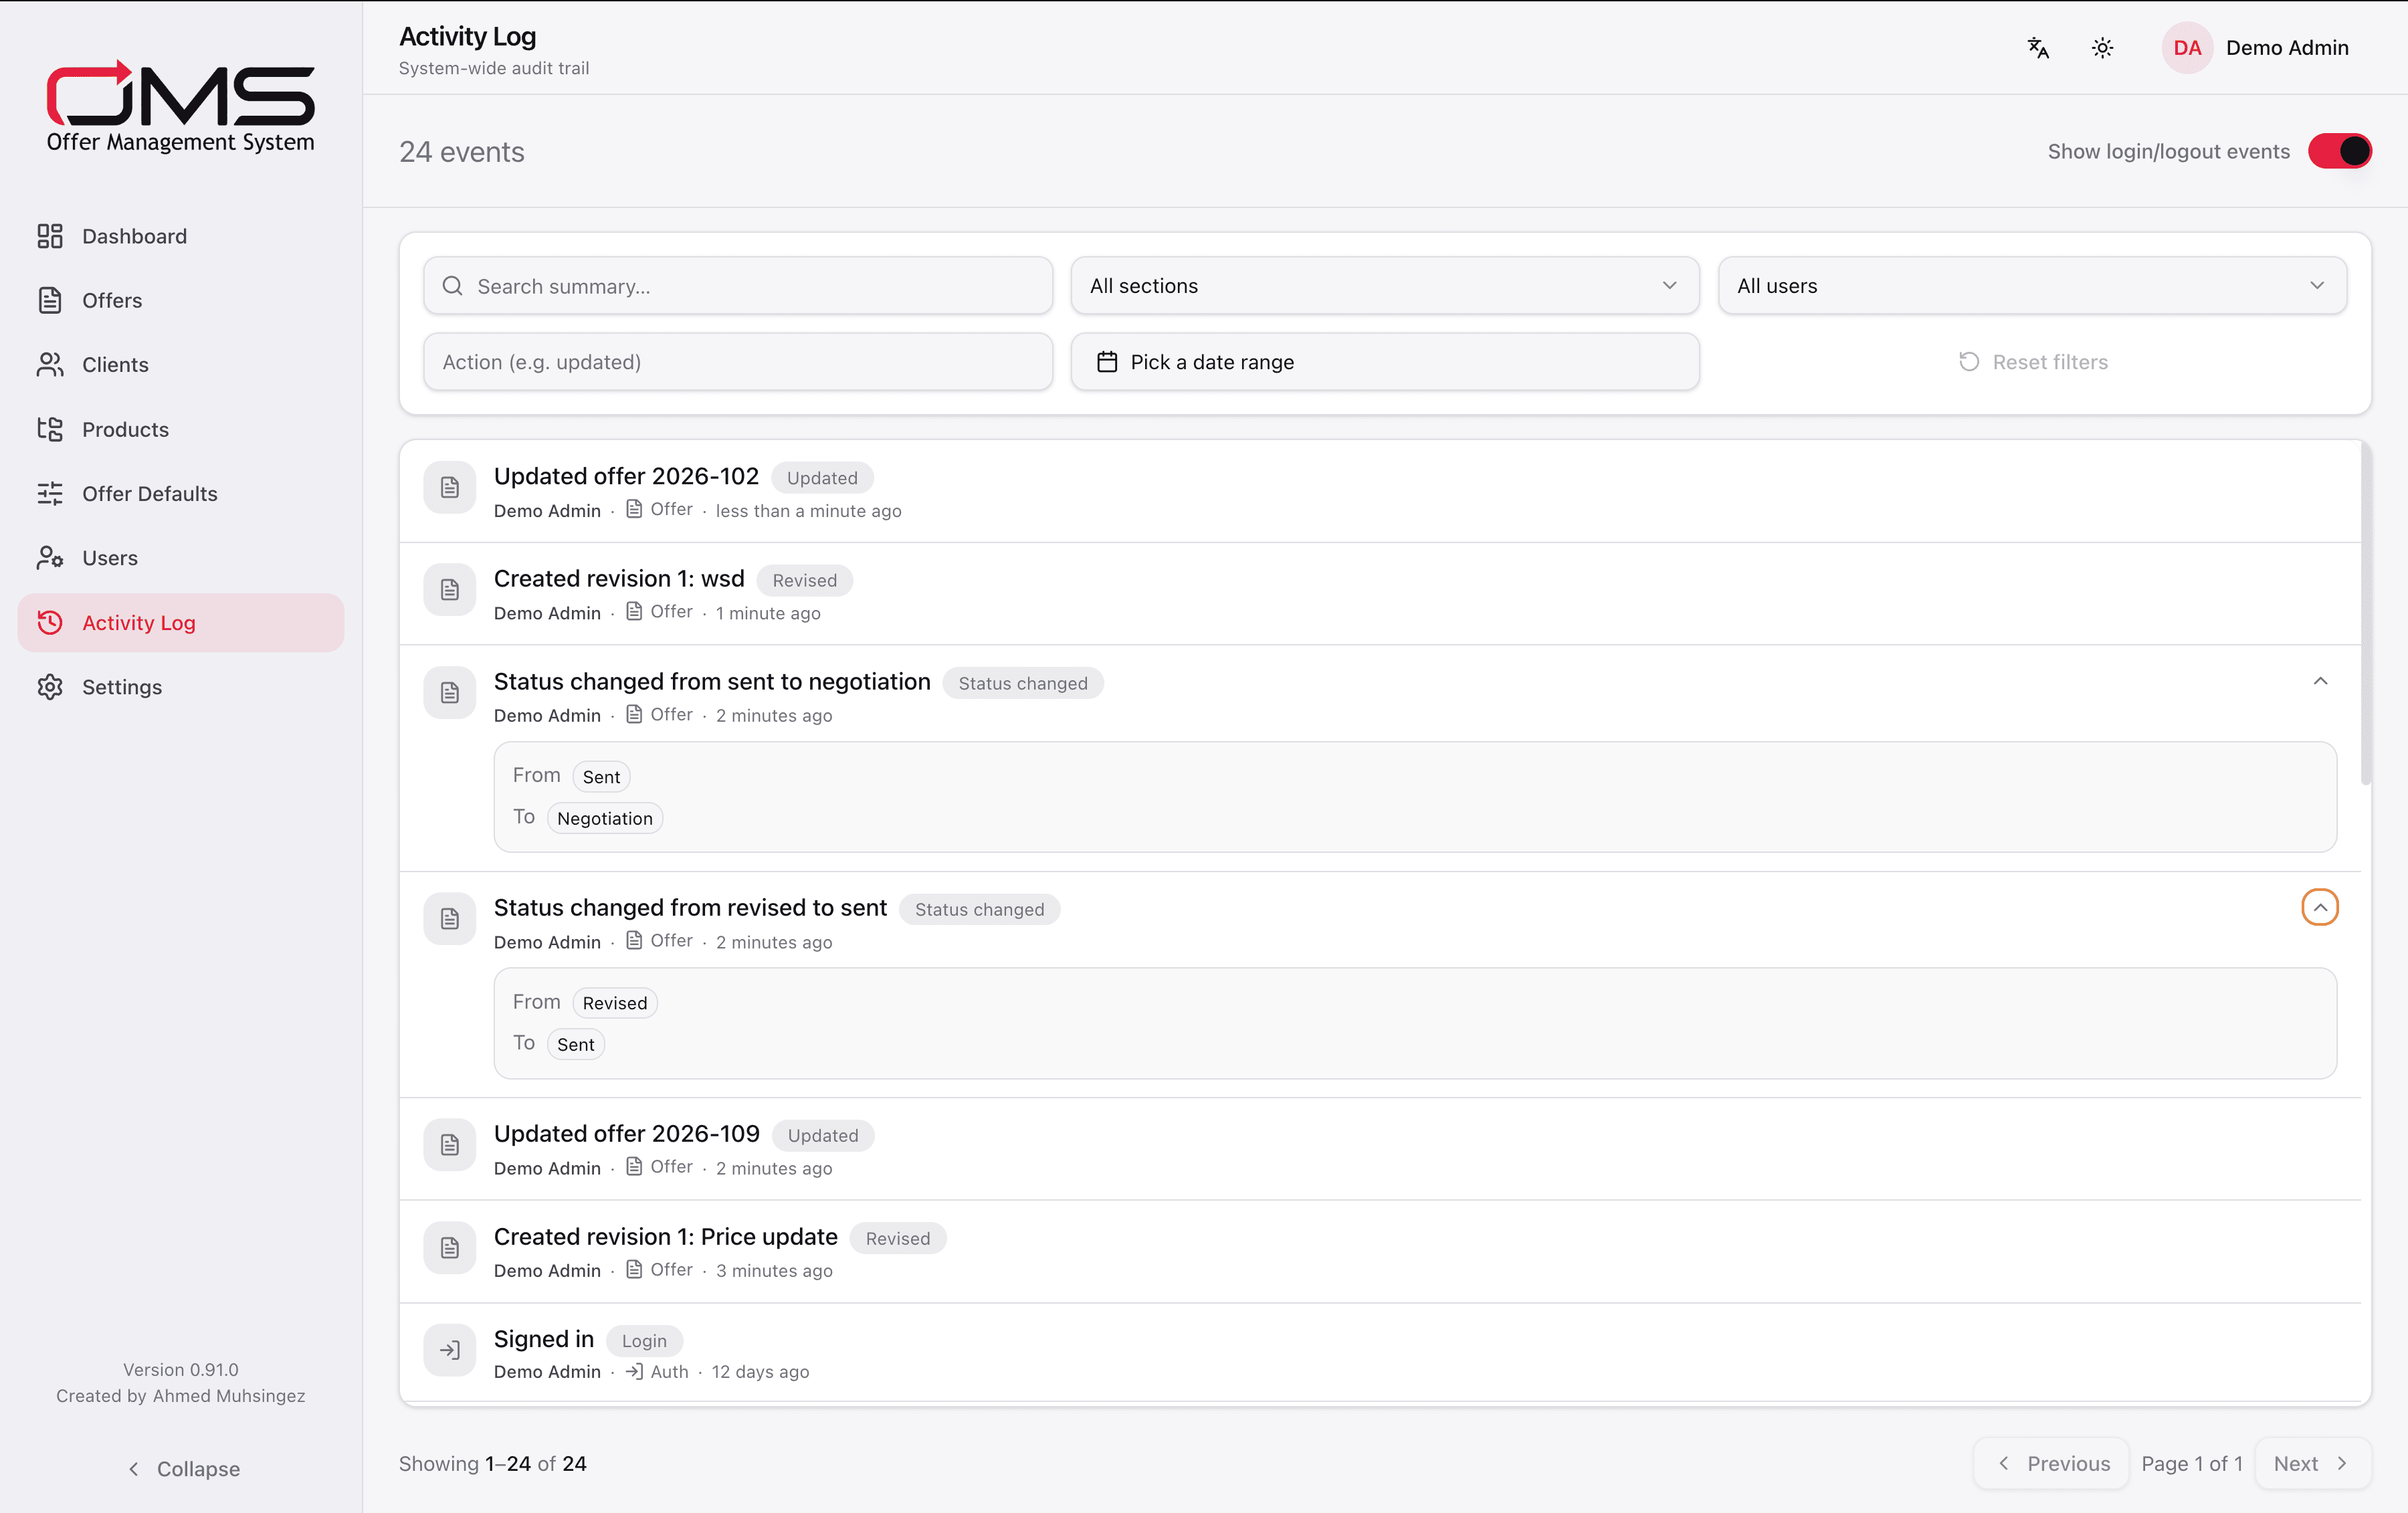Click the Updated offer 2026-109 title
Image resolution: width=2408 pixels, height=1513 pixels.
pyautogui.click(x=627, y=1133)
